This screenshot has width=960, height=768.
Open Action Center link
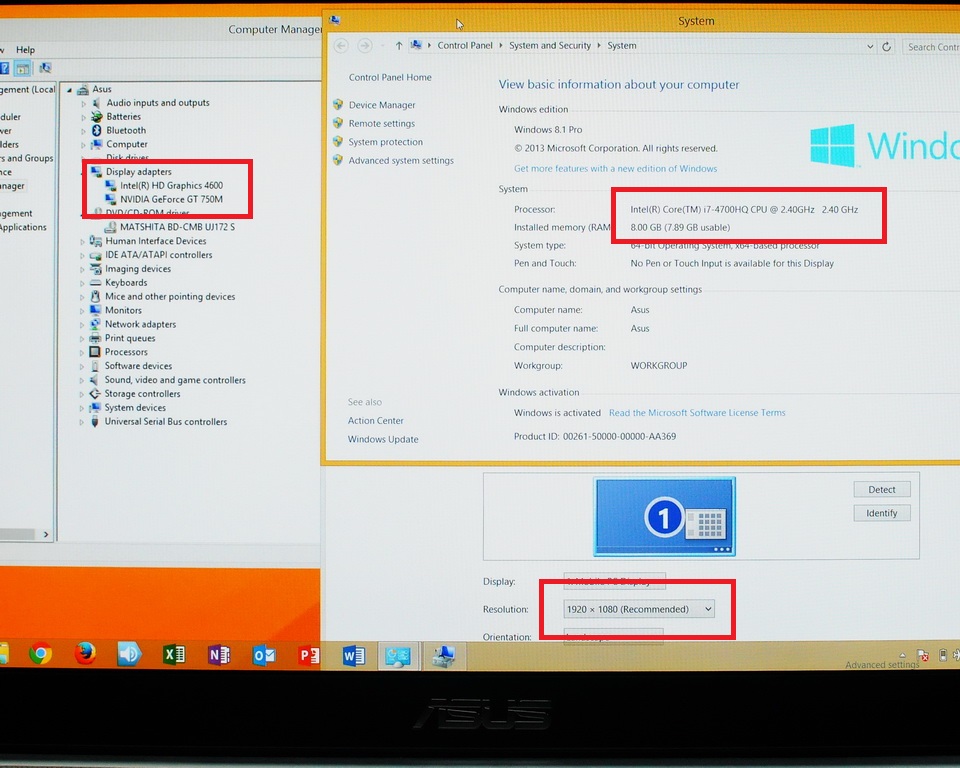[x=375, y=421]
